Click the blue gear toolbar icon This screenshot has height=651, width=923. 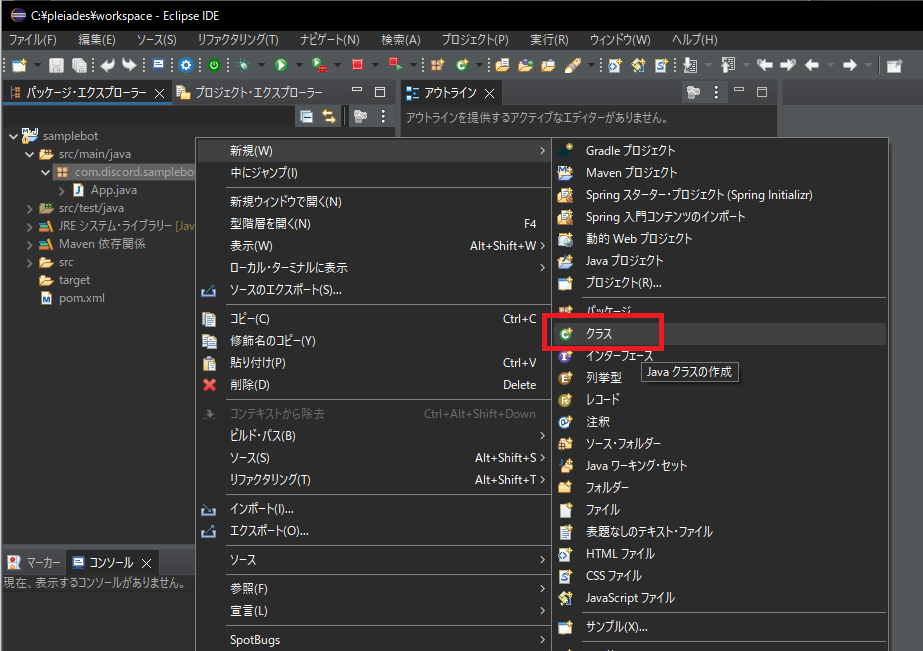[x=186, y=65]
